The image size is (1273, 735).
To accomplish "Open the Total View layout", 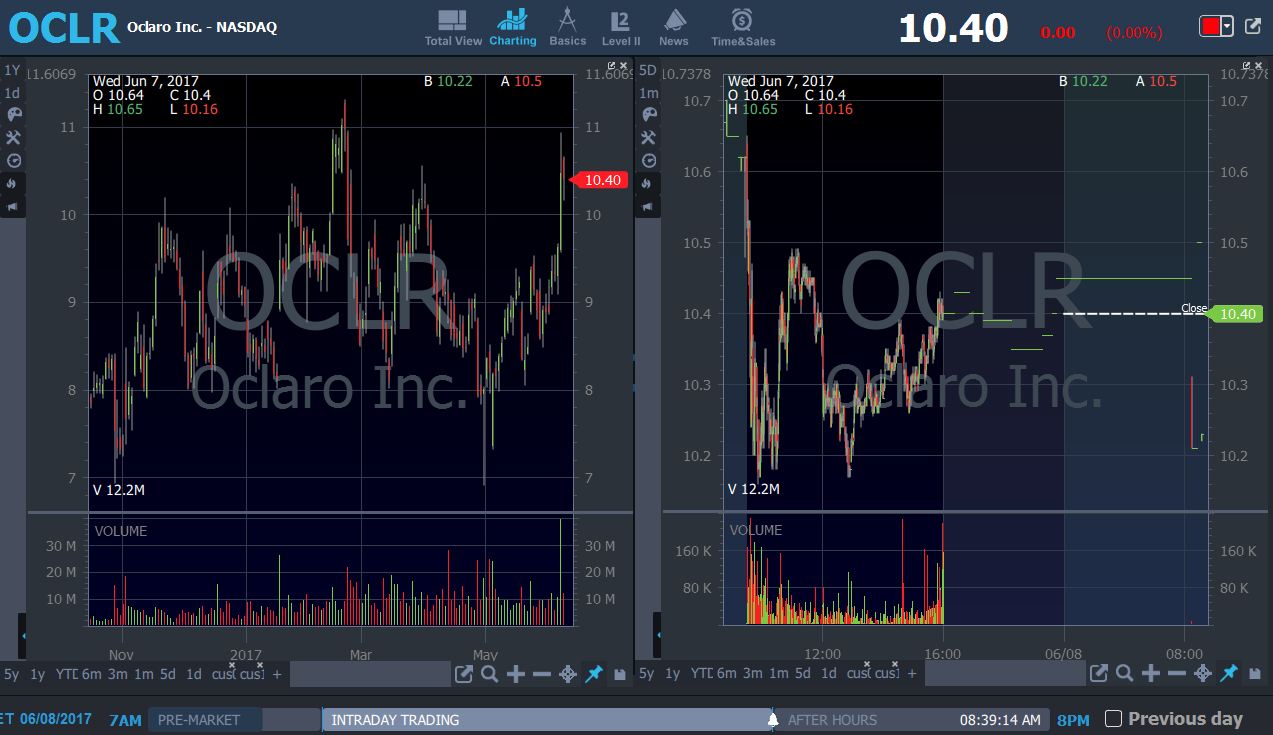I will coord(453,27).
